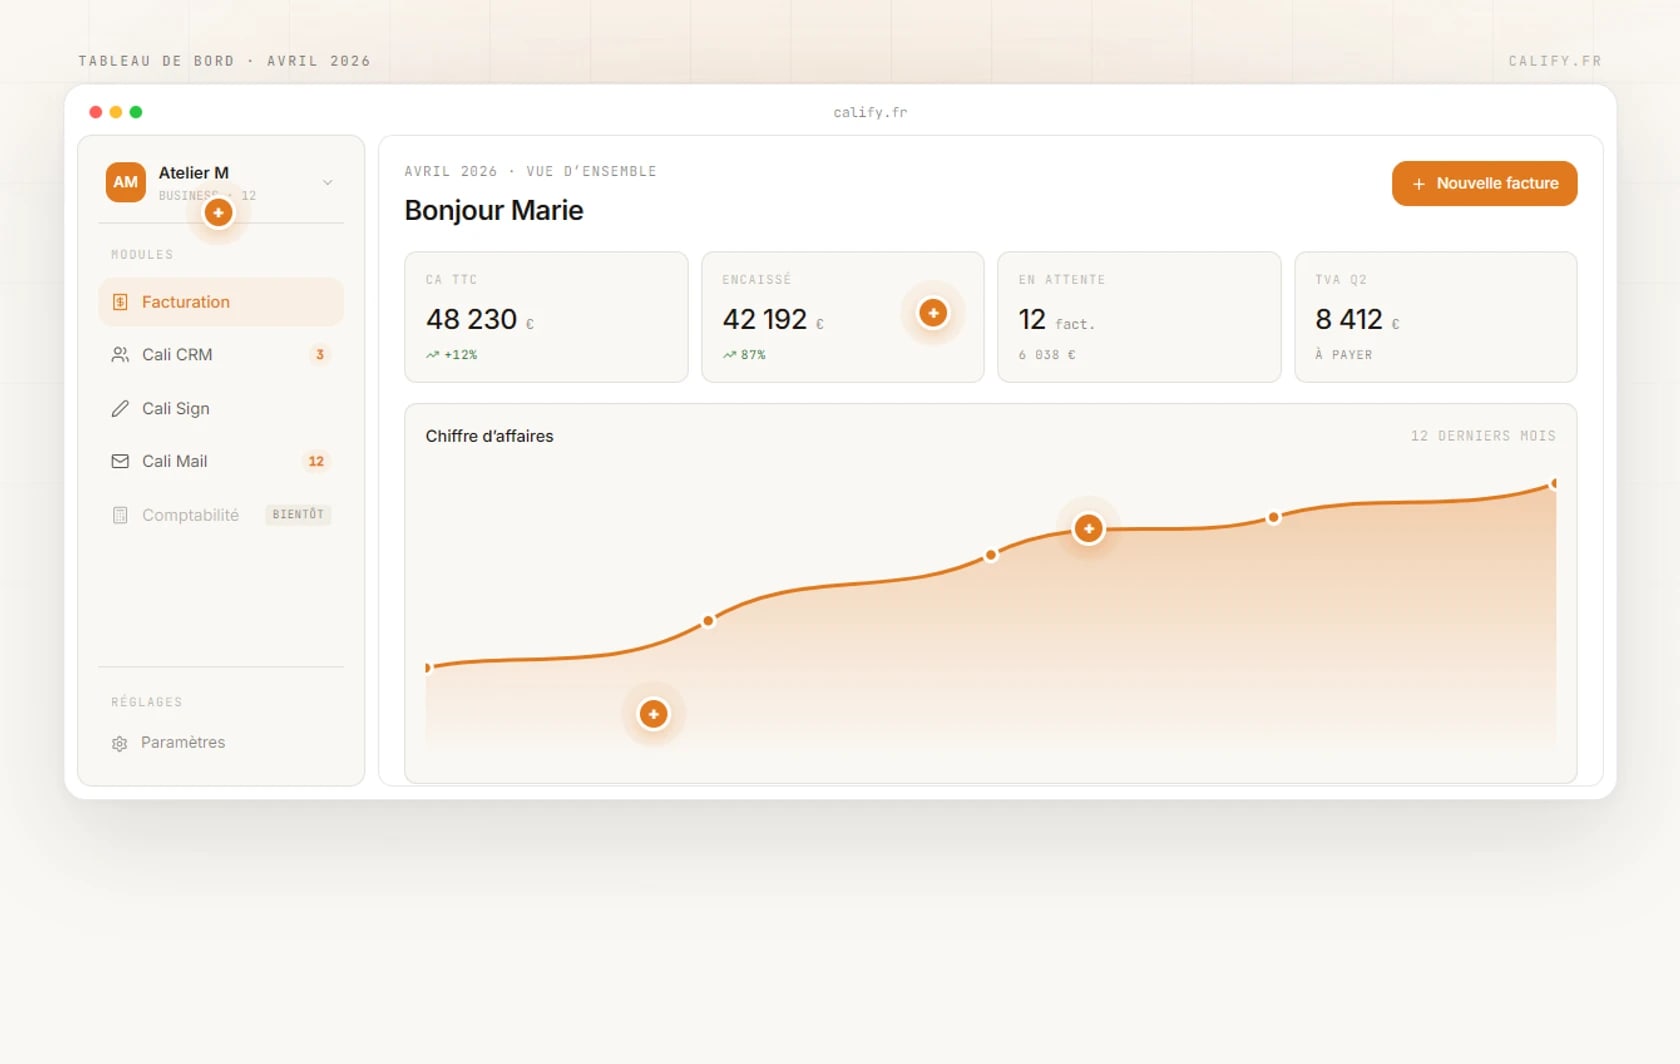The width and height of the screenshot is (1680, 1064).
Task: Click the Bonjour Marie heading
Action: click(x=494, y=210)
